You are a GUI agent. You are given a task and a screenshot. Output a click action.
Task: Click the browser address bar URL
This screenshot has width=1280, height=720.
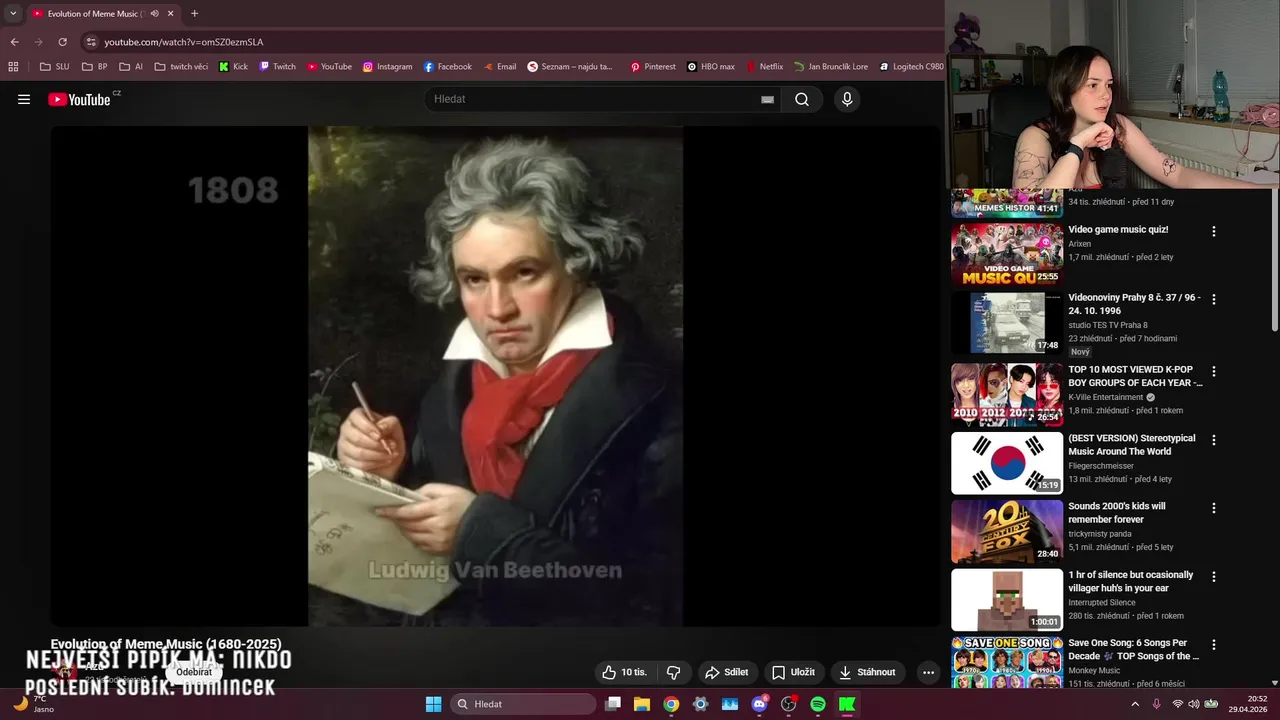tap(184, 42)
